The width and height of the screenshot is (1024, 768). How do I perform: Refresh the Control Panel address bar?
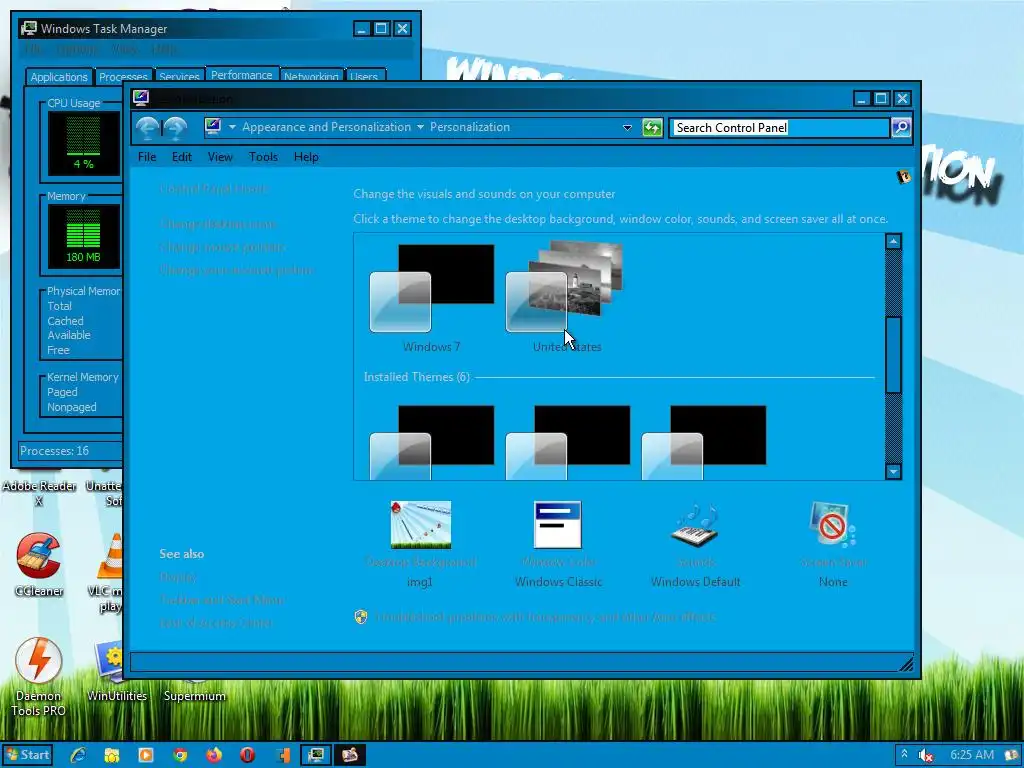pyautogui.click(x=652, y=127)
